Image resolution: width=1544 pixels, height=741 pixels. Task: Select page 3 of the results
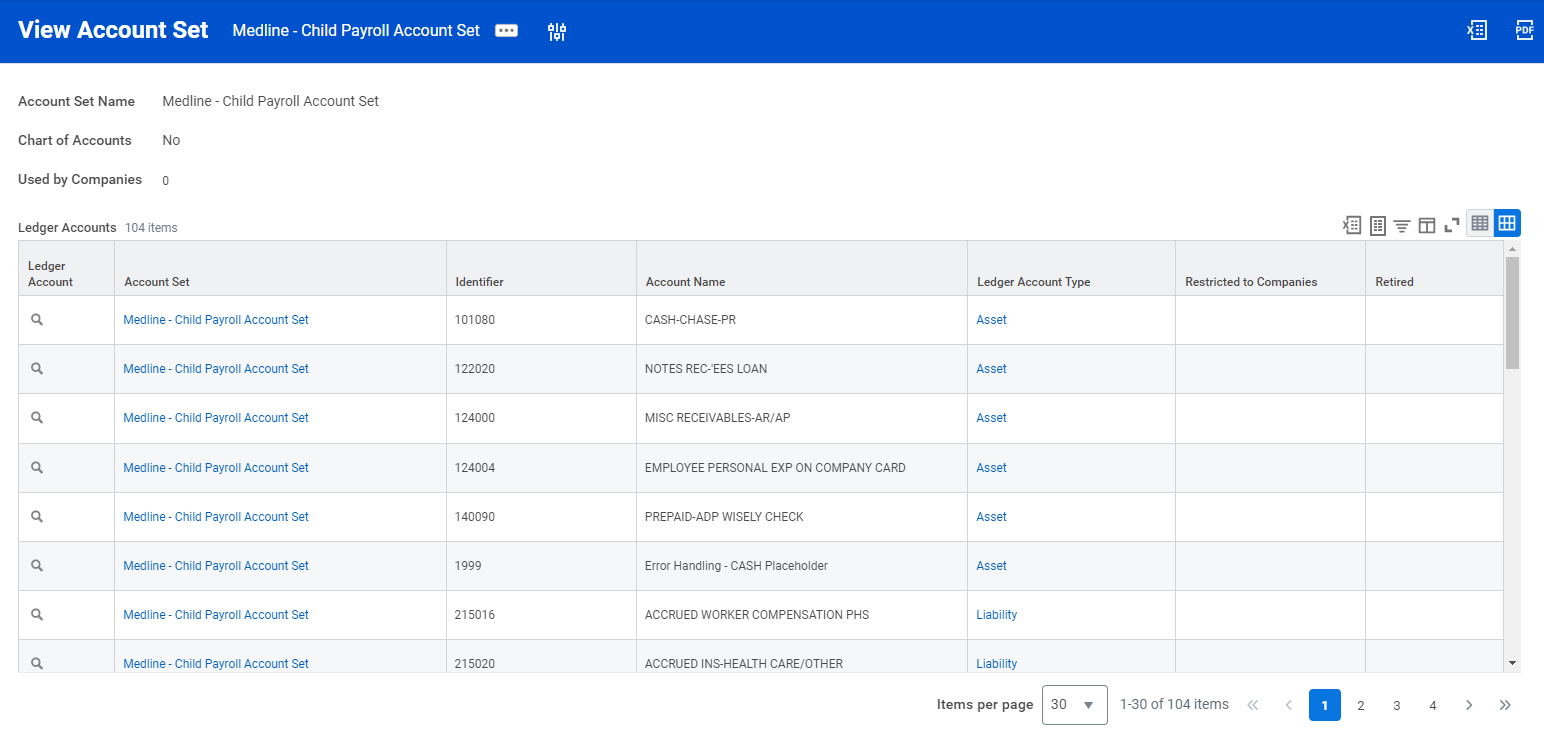click(x=1397, y=705)
